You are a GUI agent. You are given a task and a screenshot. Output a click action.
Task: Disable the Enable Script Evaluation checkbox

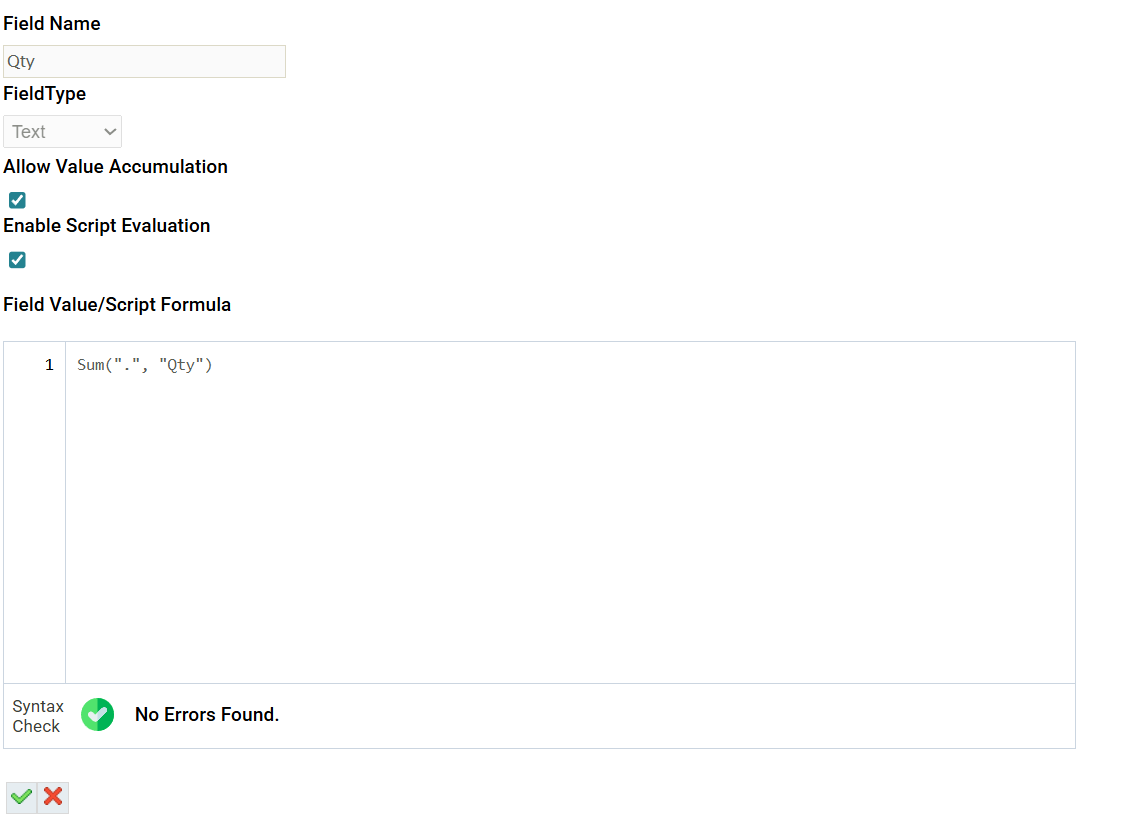point(17,260)
